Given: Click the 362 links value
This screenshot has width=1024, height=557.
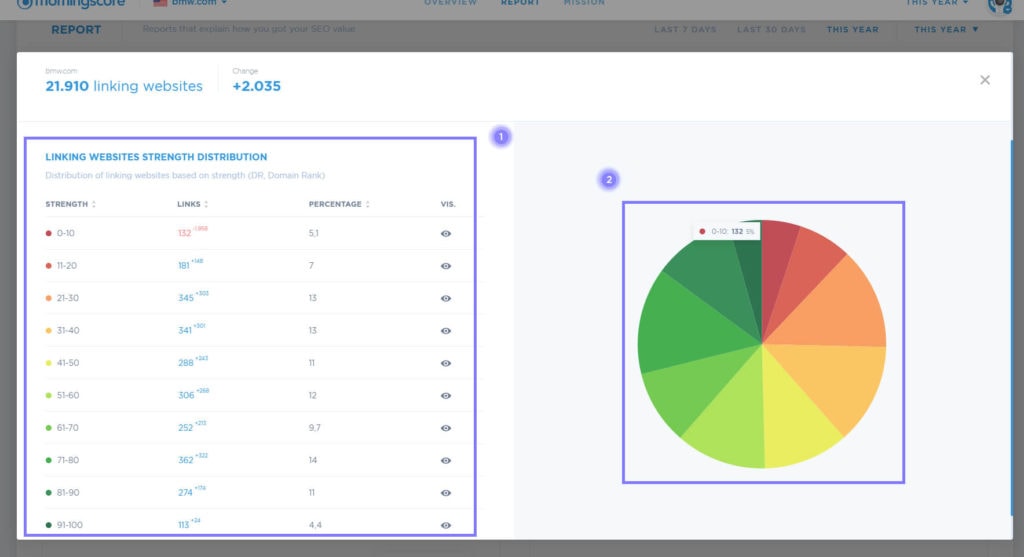Looking at the screenshot, I should pyautogui.click(x=185, y=460).
